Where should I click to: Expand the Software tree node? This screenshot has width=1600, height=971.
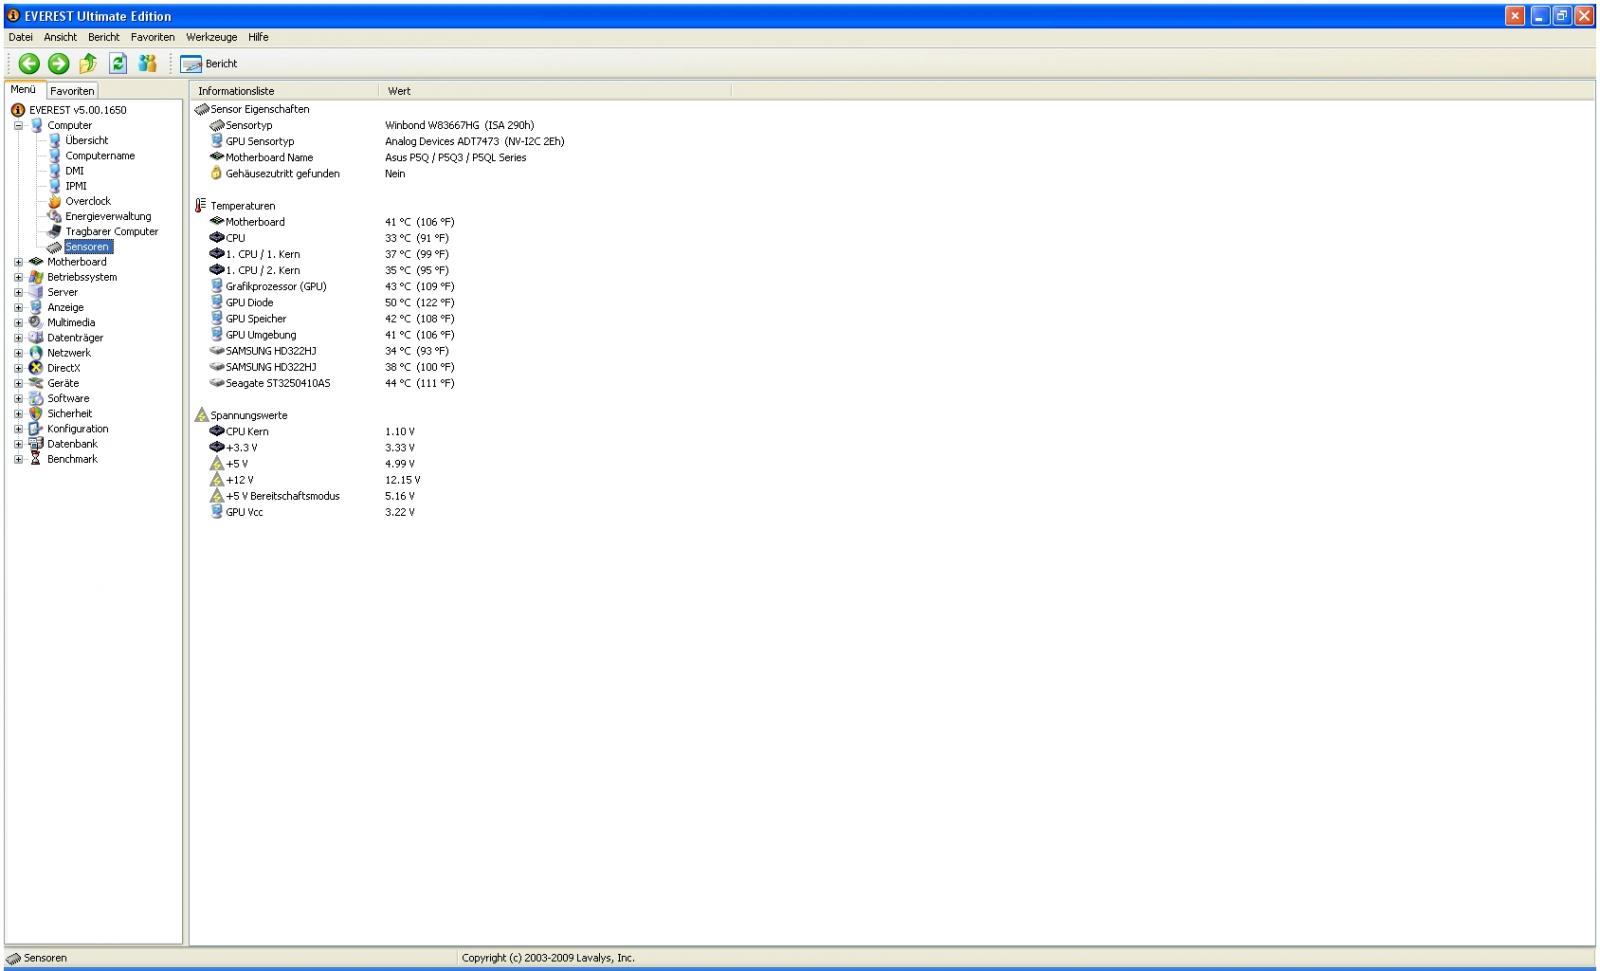pyautogui.click(x=18, y=399)
